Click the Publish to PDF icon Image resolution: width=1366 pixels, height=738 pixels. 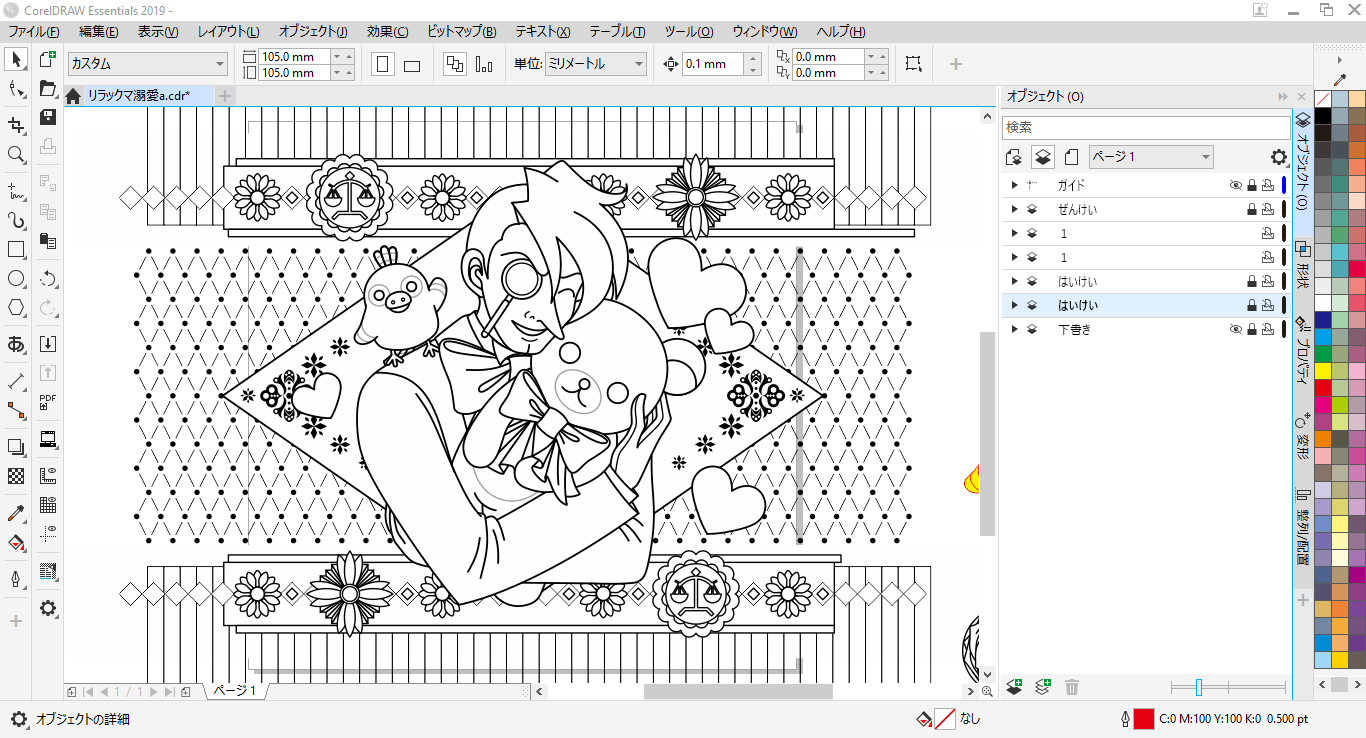pyautogui.click(x=47, y=402)
